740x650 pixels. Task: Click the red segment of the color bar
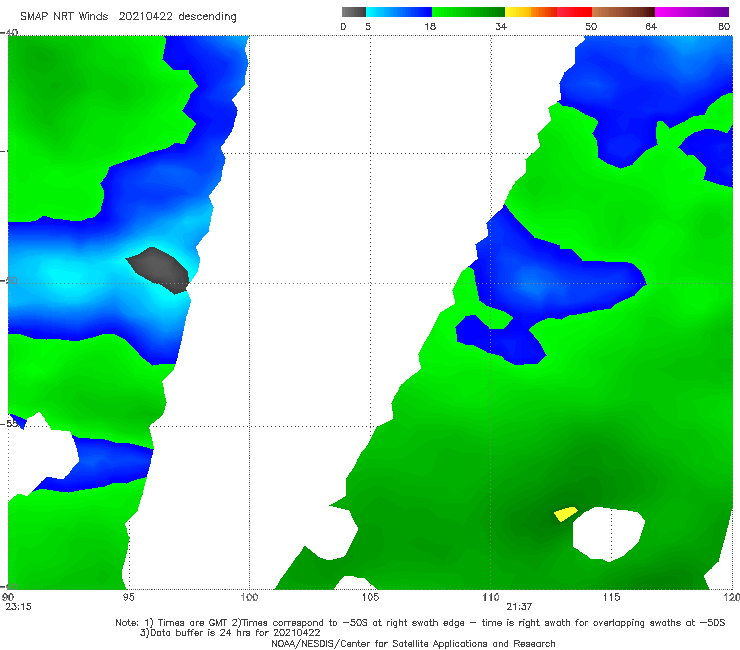click(574, 12)
